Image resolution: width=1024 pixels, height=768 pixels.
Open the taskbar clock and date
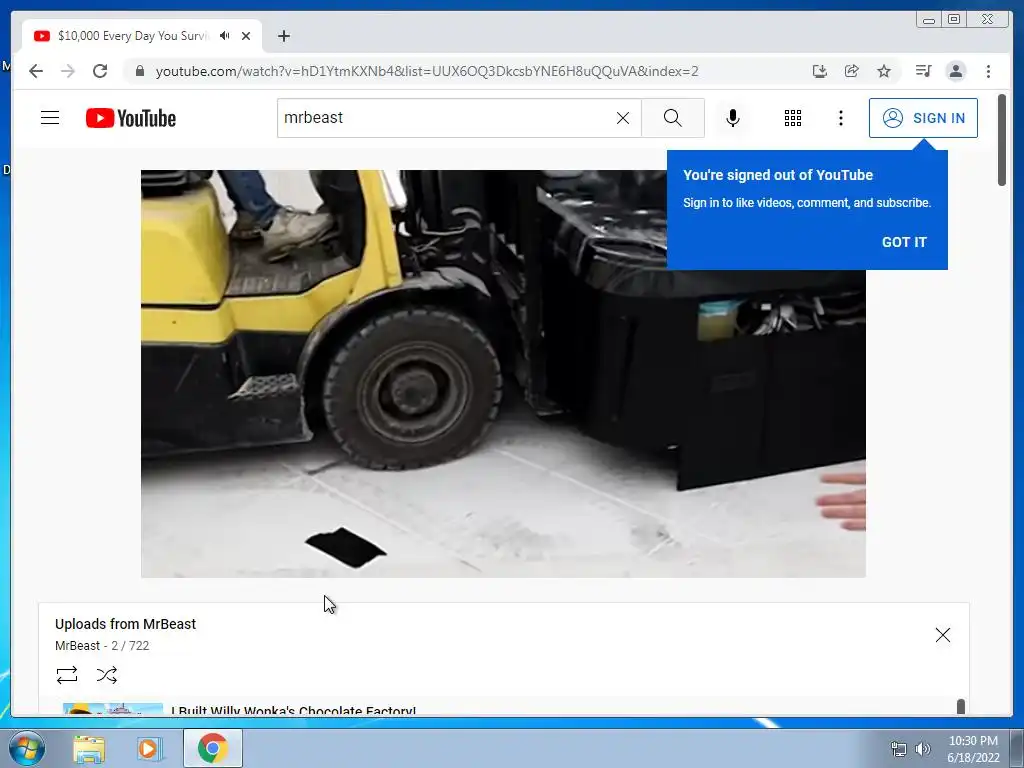click(x=973, y=749)
